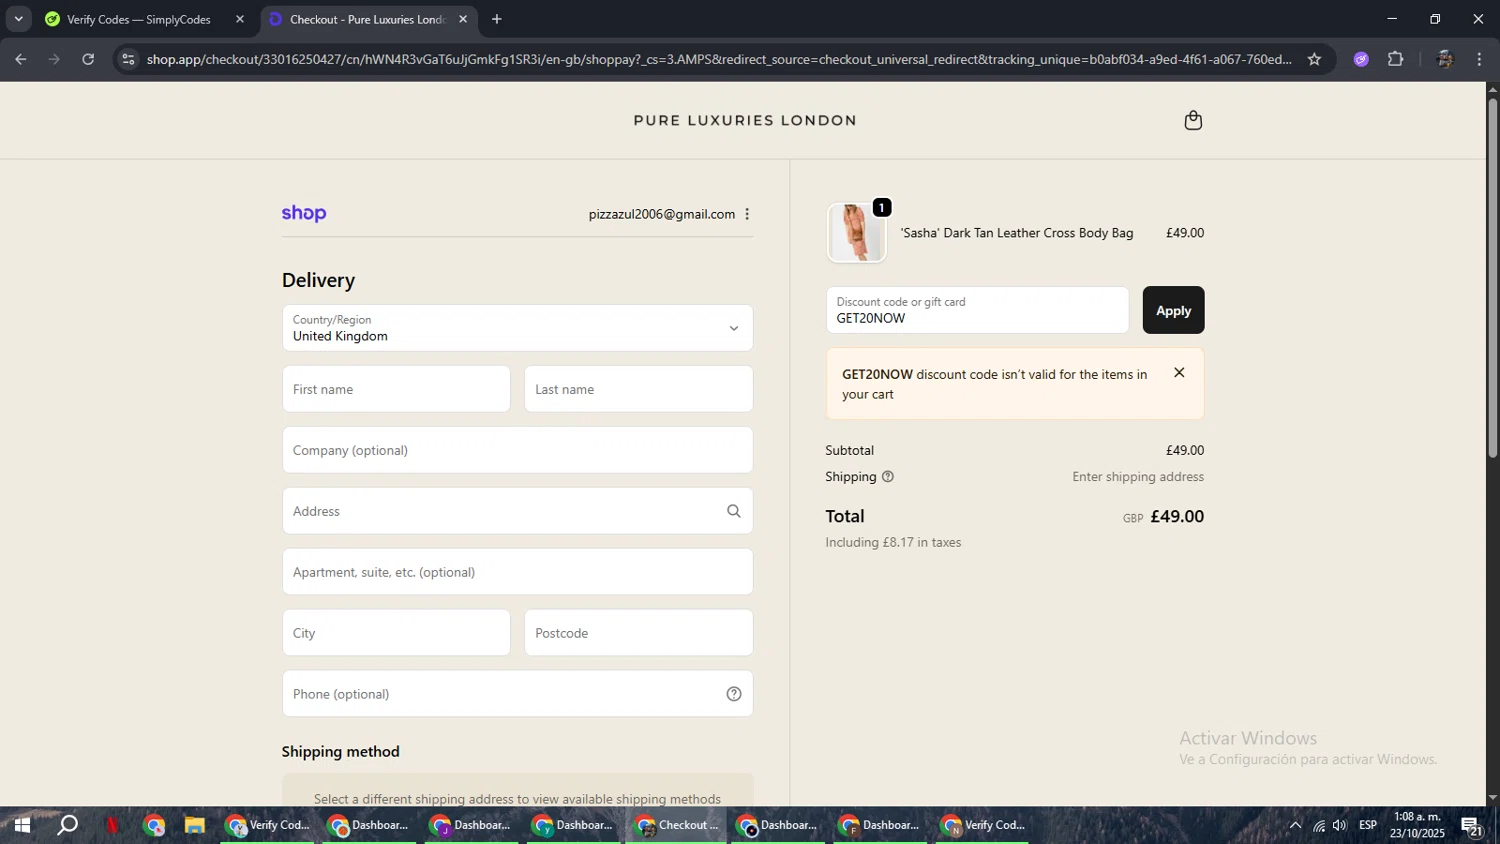This screenshot has height=844, width=1500.
Task: Switch to Verify Codes — SimplyCodes tab
Action: click(144, 19)
